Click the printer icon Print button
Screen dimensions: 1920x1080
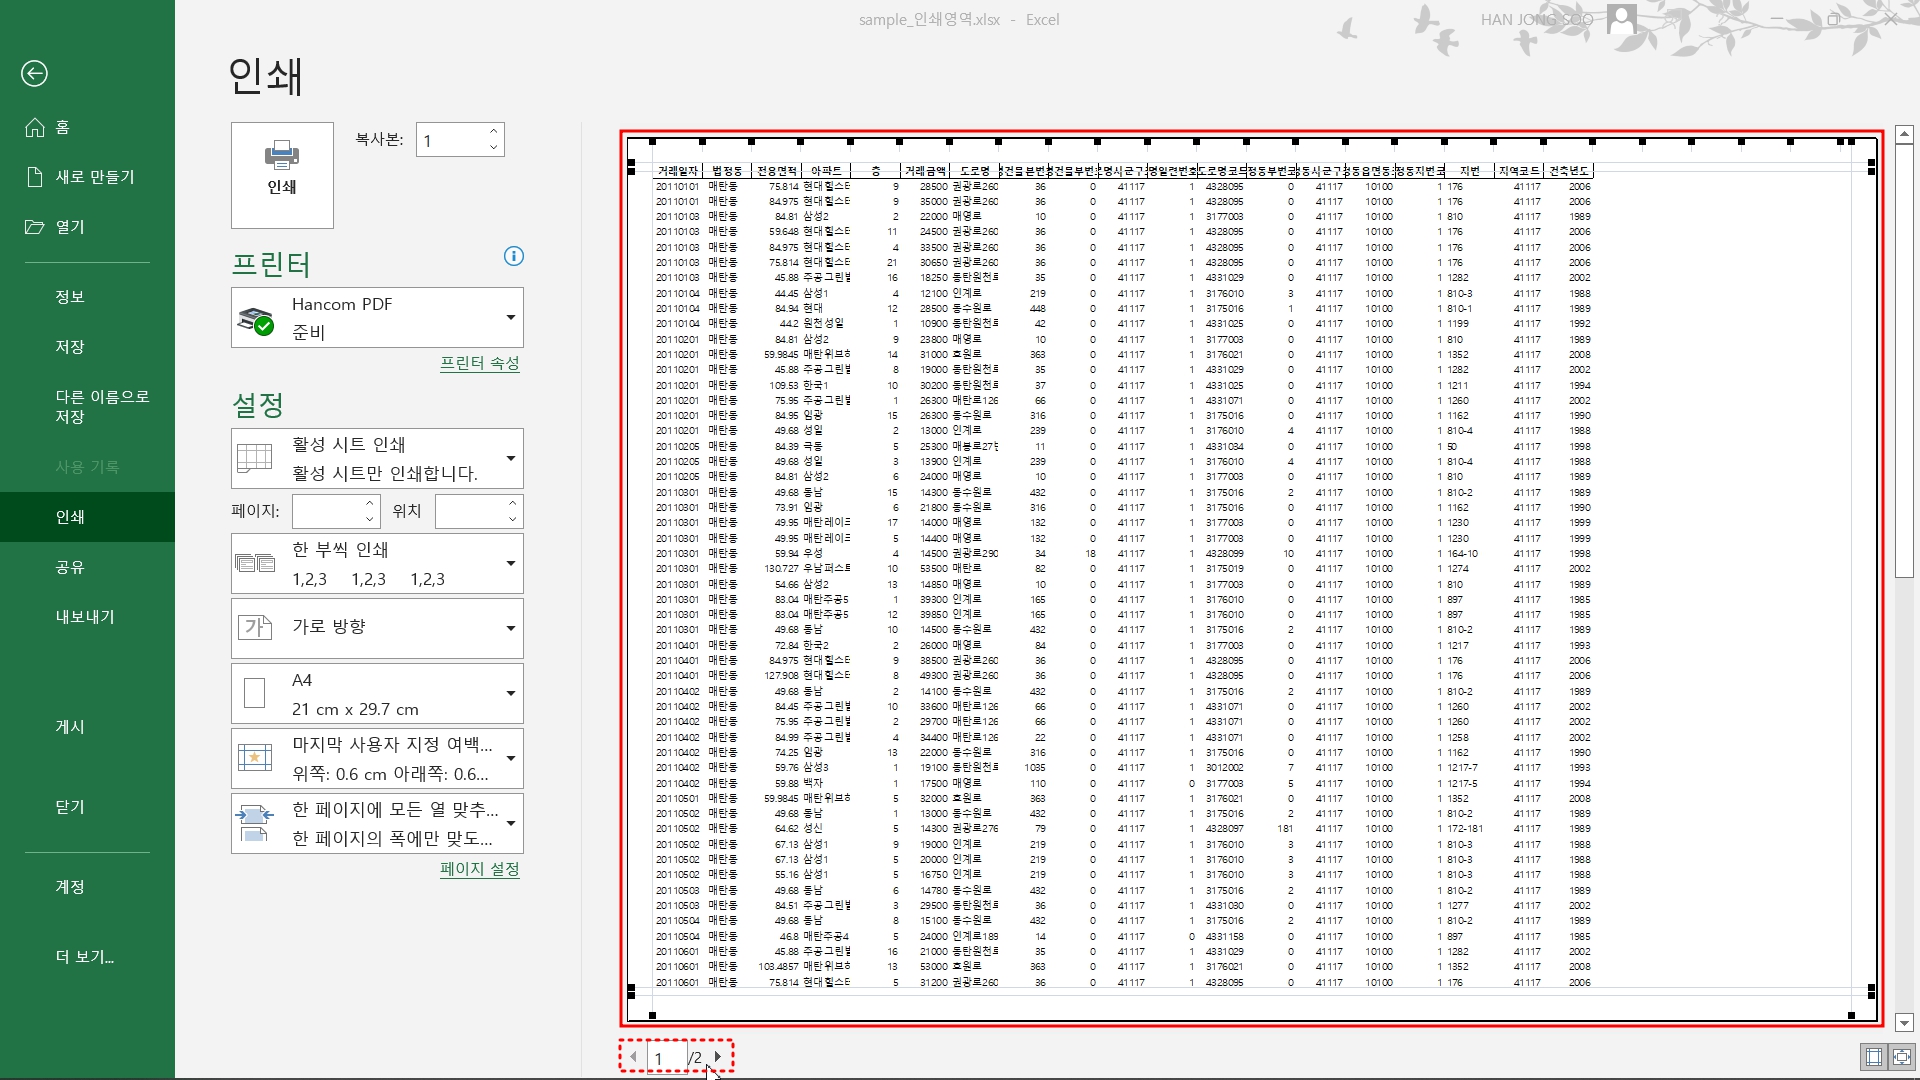point(282,175)
